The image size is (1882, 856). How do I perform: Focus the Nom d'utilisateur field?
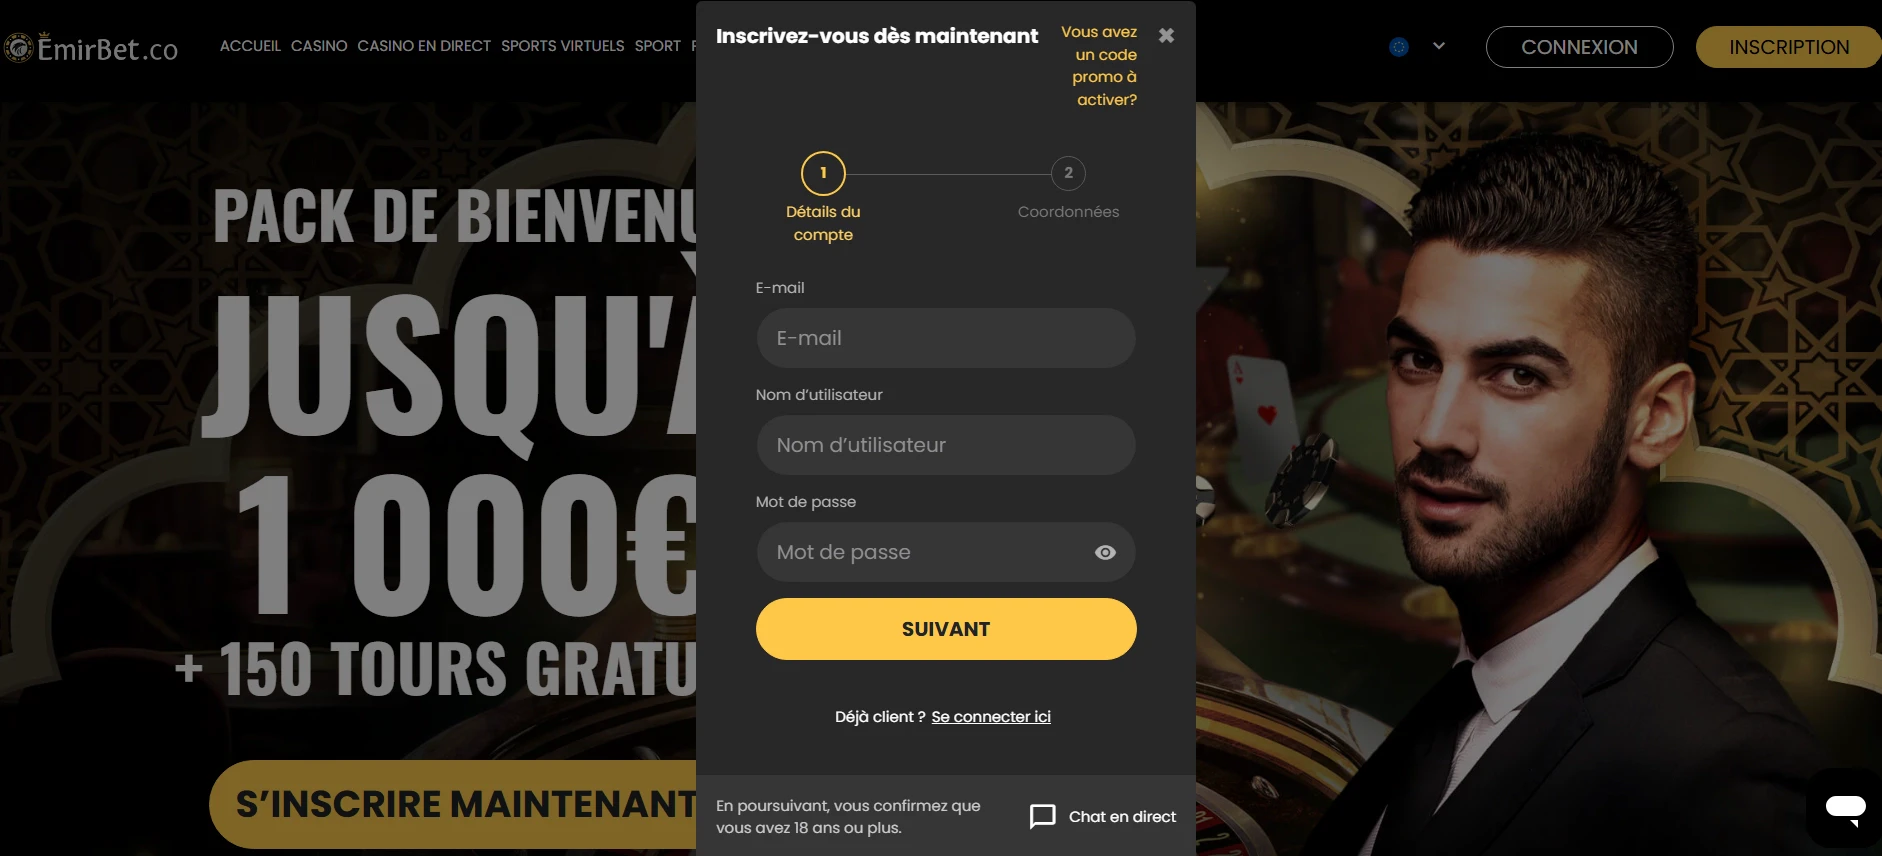click(946, 445)
